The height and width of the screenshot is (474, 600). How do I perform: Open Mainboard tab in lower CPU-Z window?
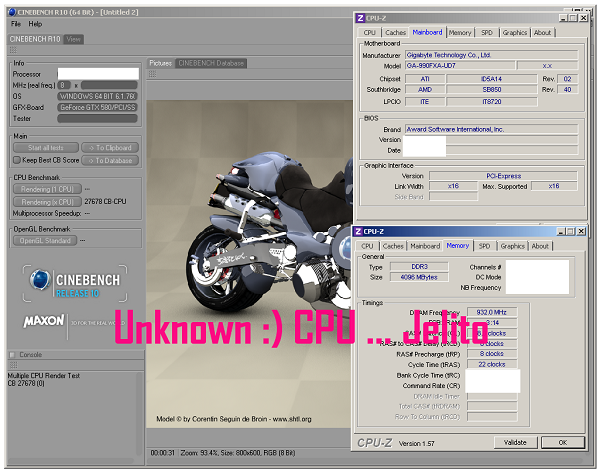click(x=425, y=246)
